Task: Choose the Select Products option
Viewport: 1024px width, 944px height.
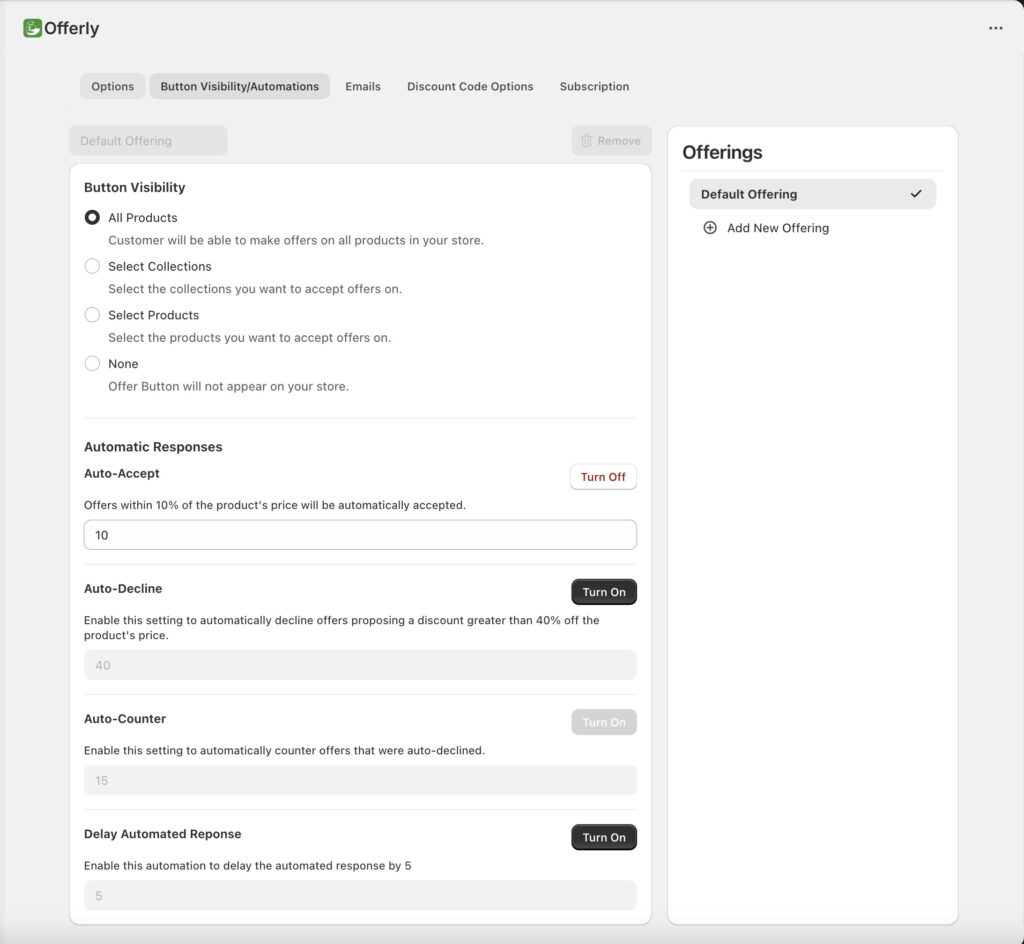Action: tap(92, 314)
